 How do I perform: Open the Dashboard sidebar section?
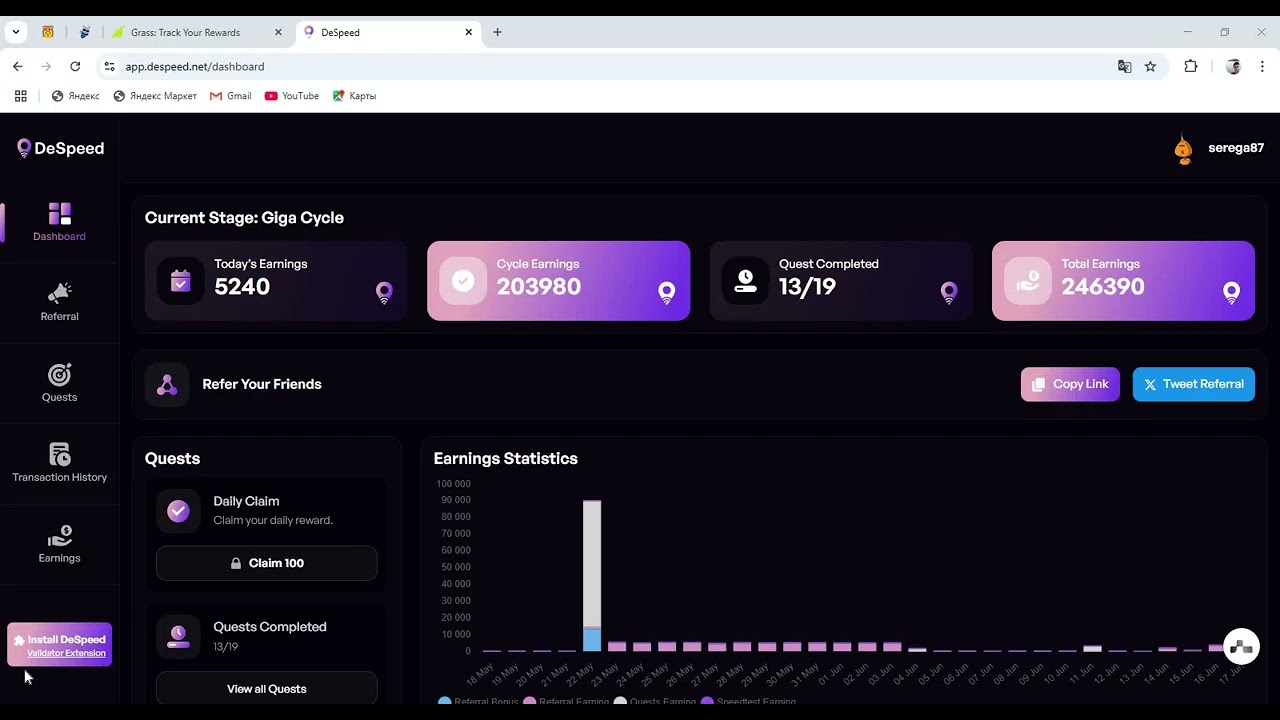pyautogui.click(x=59, y=222)
